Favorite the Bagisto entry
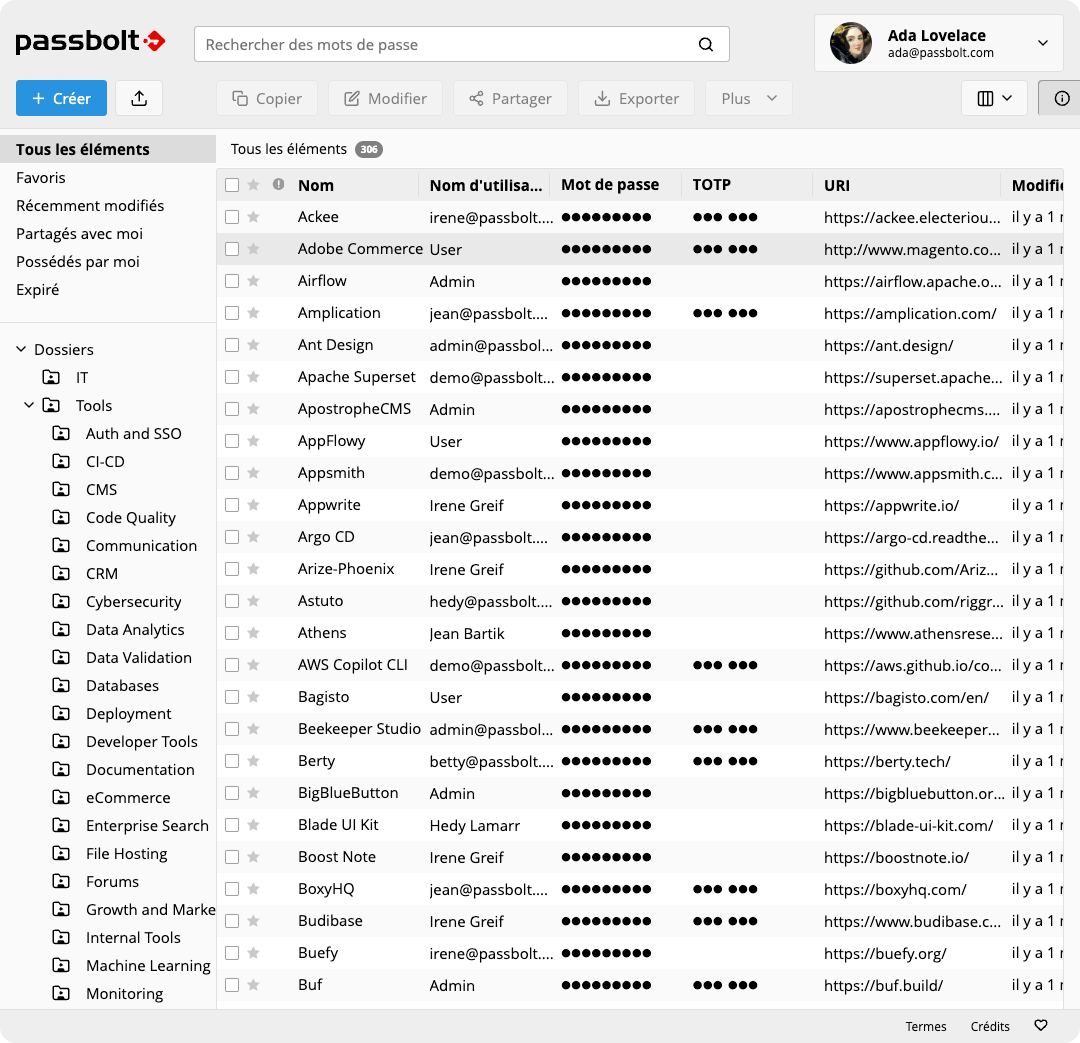The image size is (1080, 1043). (x=253, y=697)
